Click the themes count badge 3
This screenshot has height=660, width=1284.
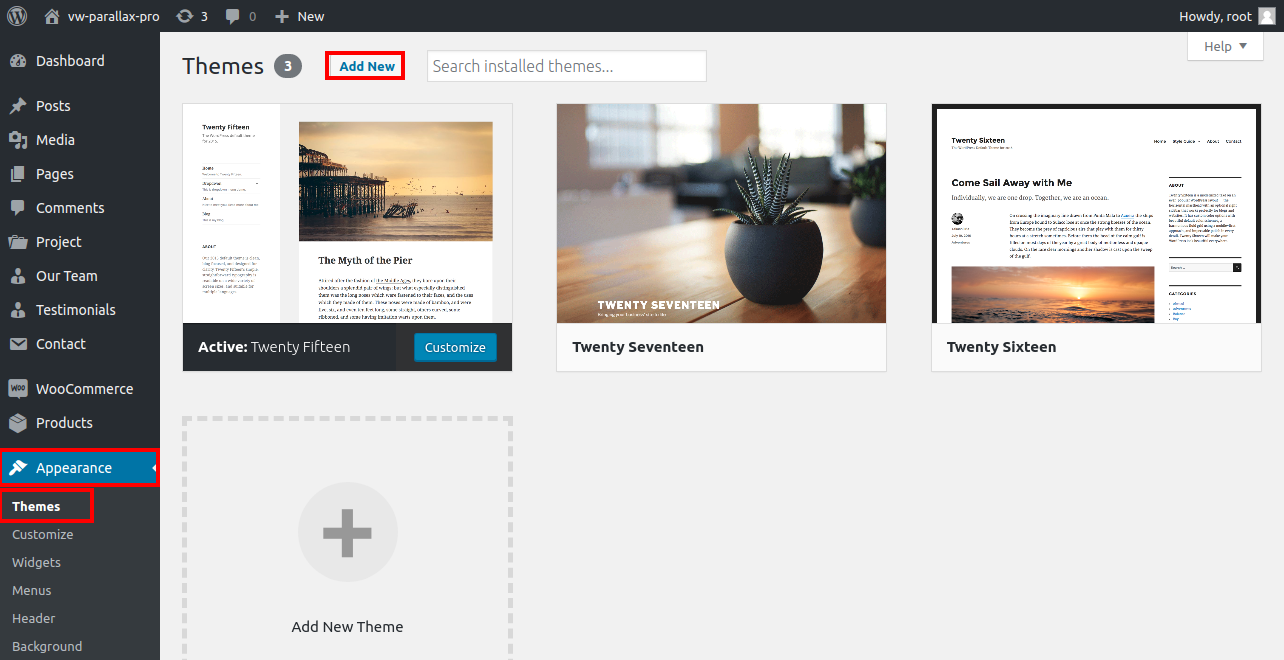pos(288,66)
